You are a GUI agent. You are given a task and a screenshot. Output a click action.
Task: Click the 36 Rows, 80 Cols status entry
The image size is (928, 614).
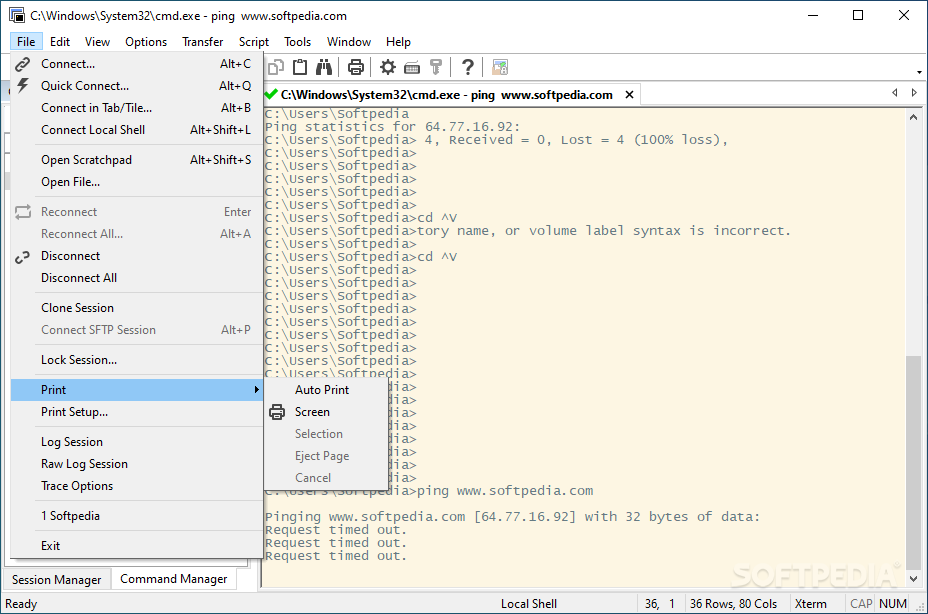coord(733,604)
